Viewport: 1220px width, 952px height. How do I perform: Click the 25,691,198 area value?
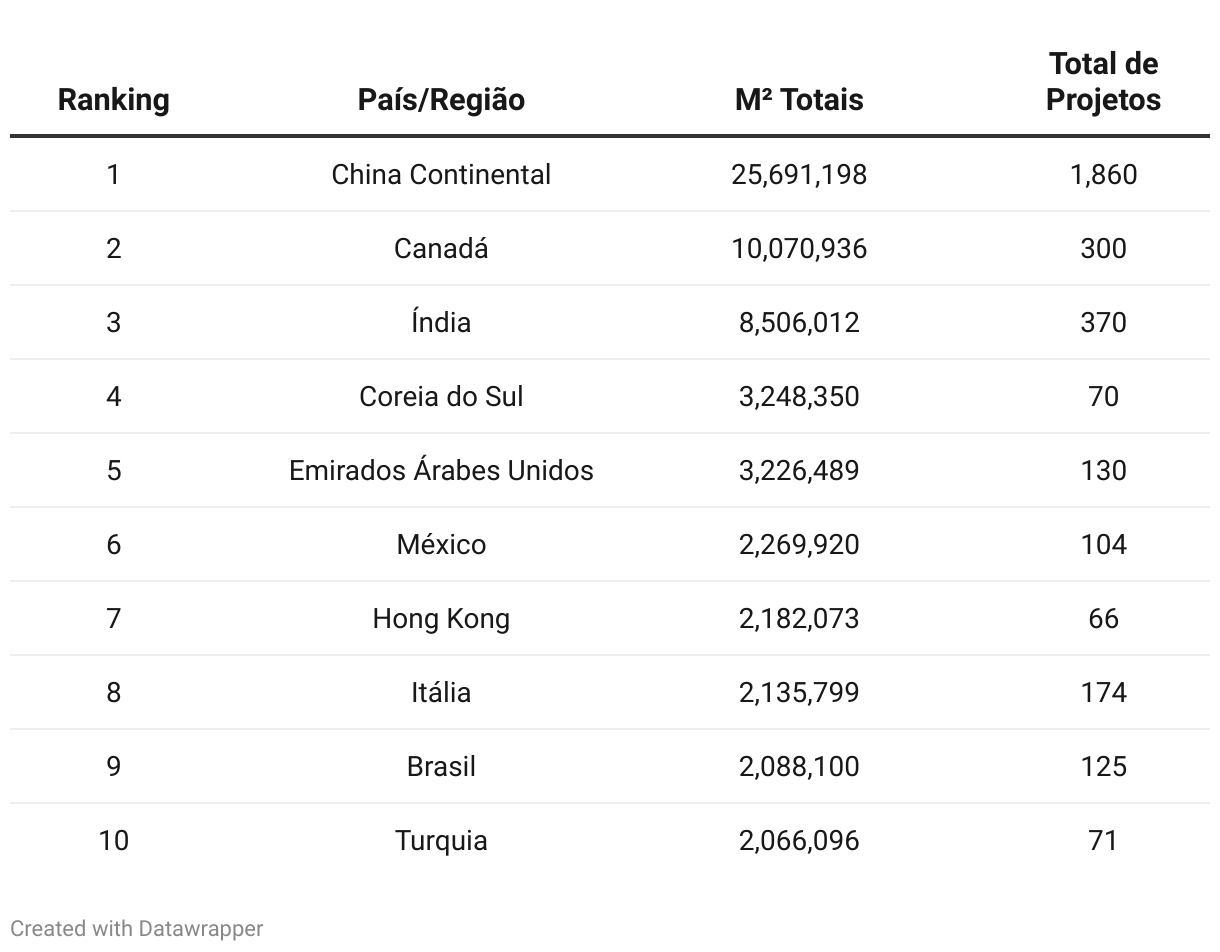(x=799, y=174)
